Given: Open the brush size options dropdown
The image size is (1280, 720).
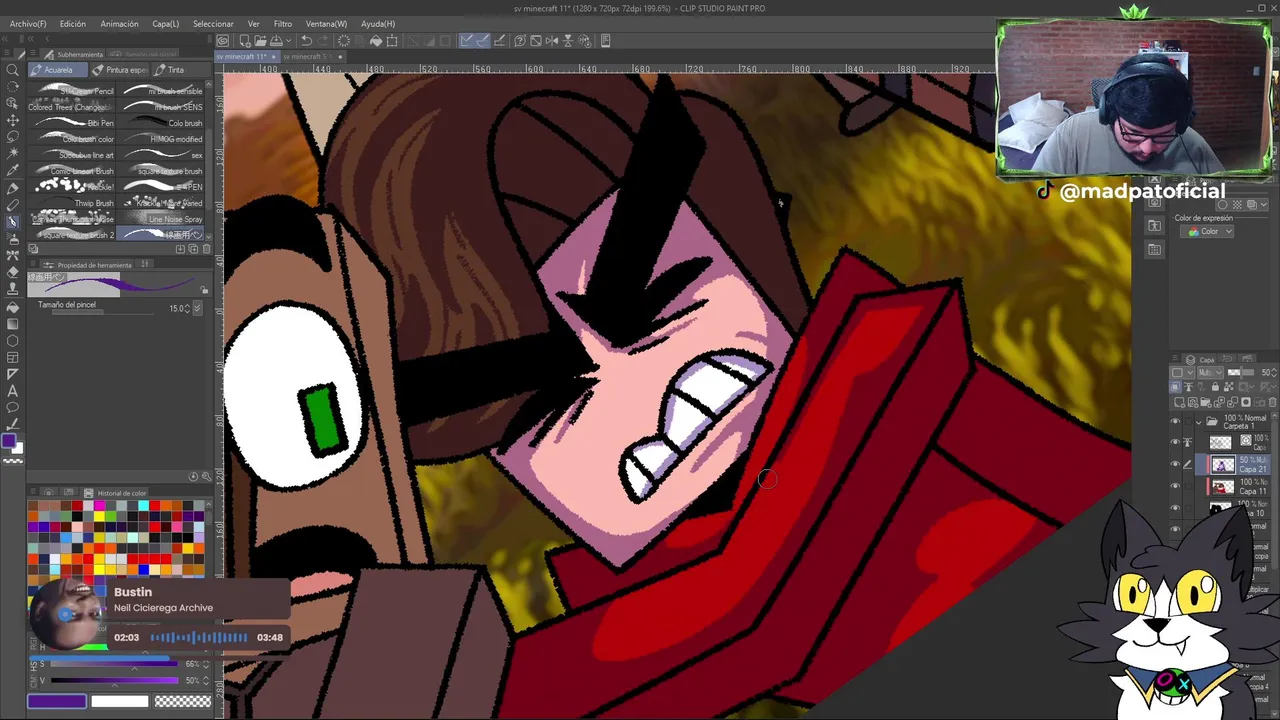Looking at the screenshot, I should coord(197,308).
